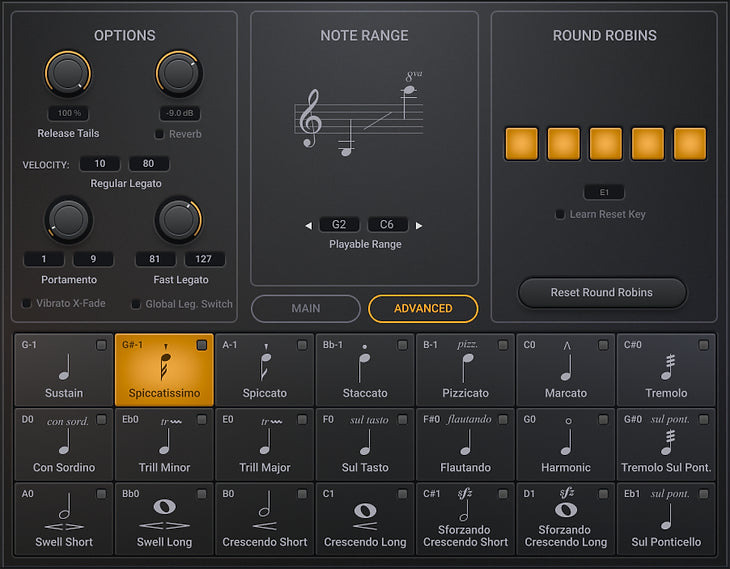This screenshot has height=569, width=730.
Task: Select the Harmonic articulation
Action: coord(566,445)
